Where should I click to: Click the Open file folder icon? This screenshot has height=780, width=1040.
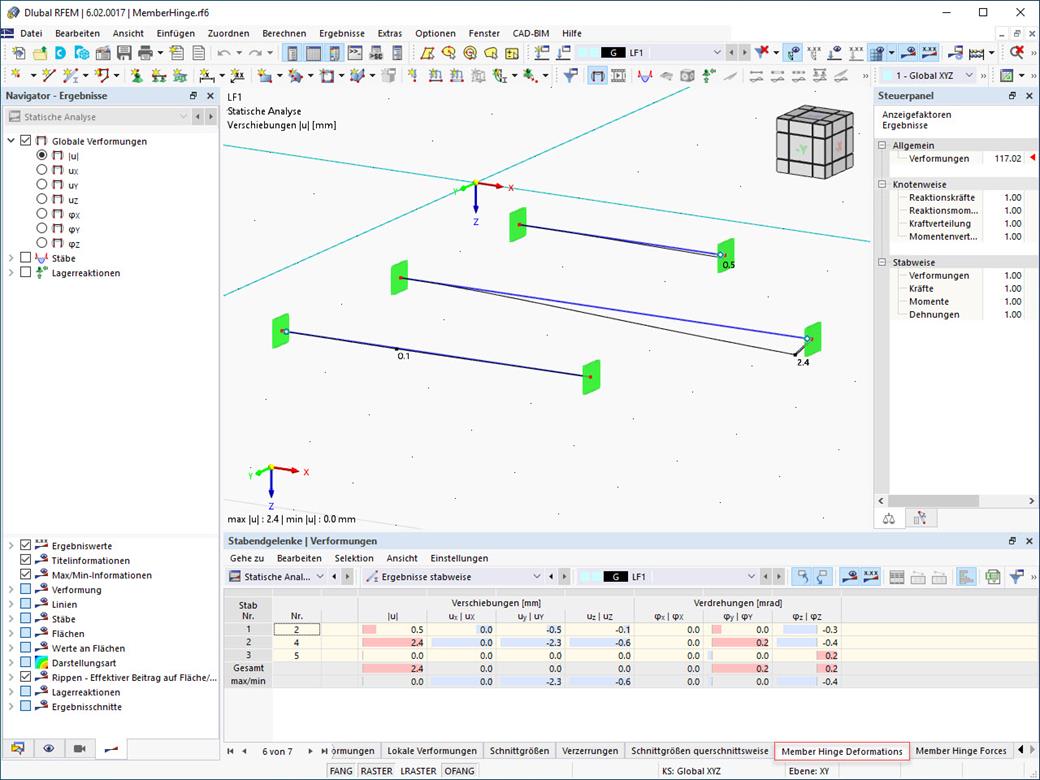click(40, 52)
